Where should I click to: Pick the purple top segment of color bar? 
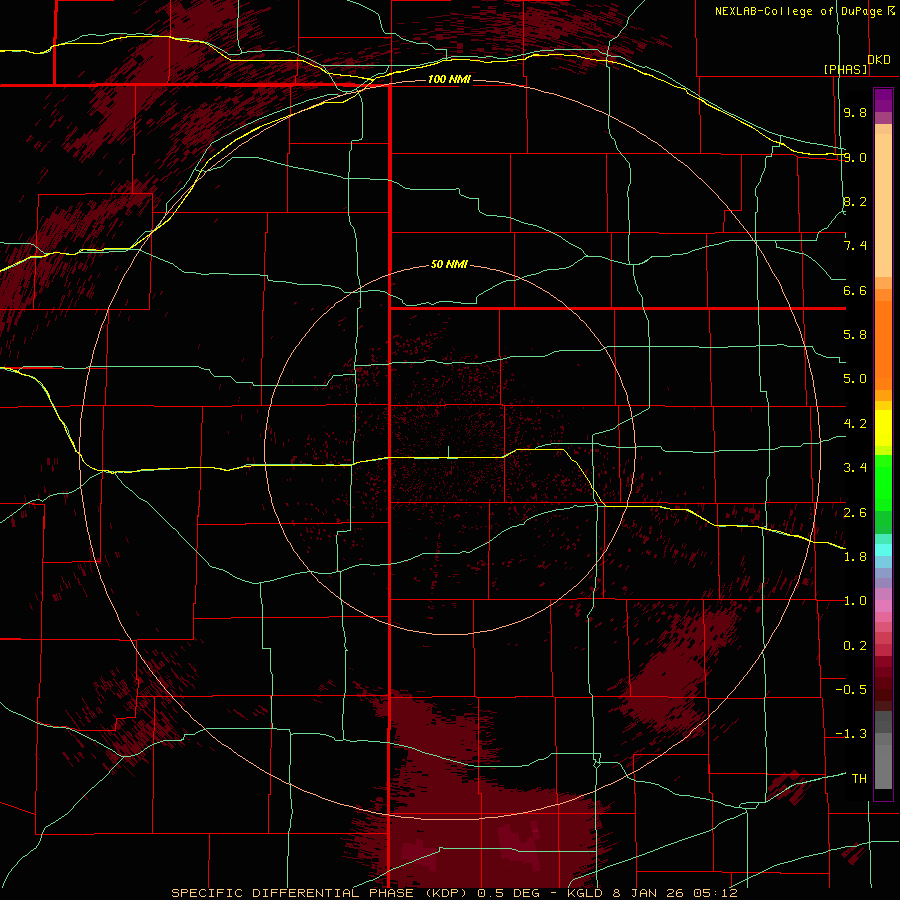point(883,100)
